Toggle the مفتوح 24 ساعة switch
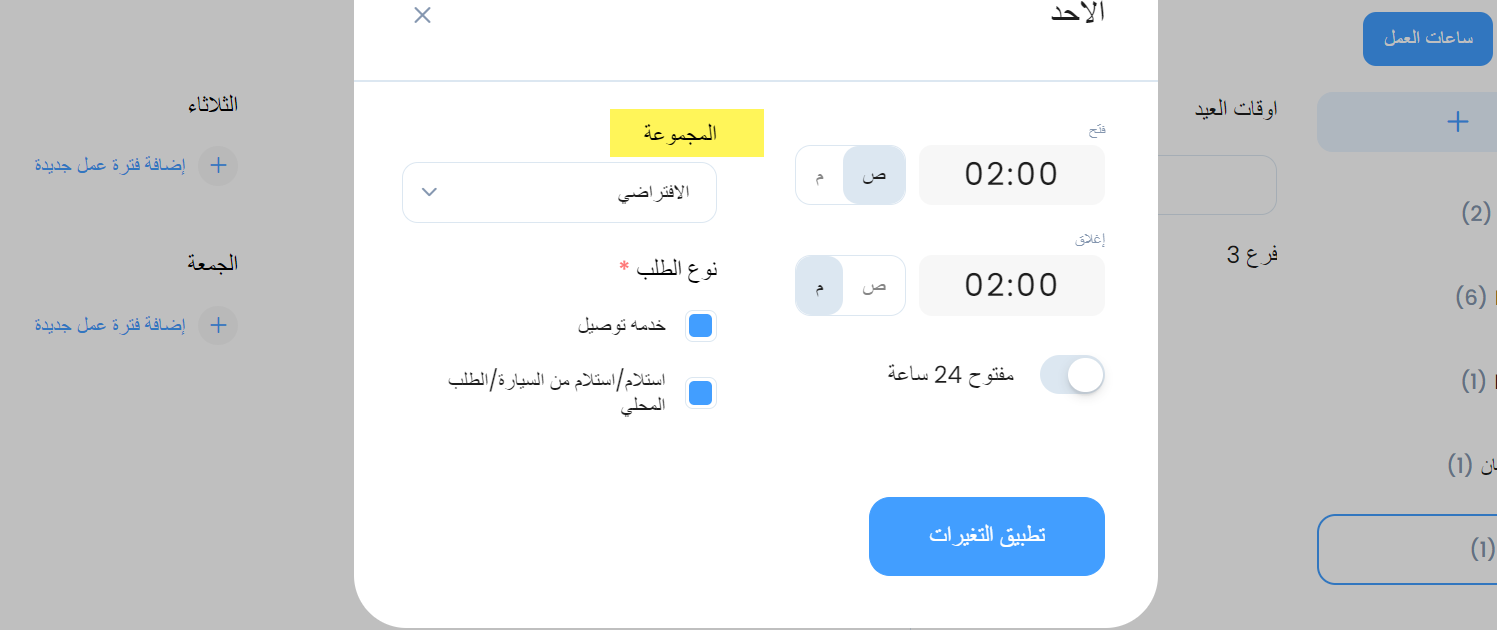1497x630 pixels. [x=1072, y=375]
